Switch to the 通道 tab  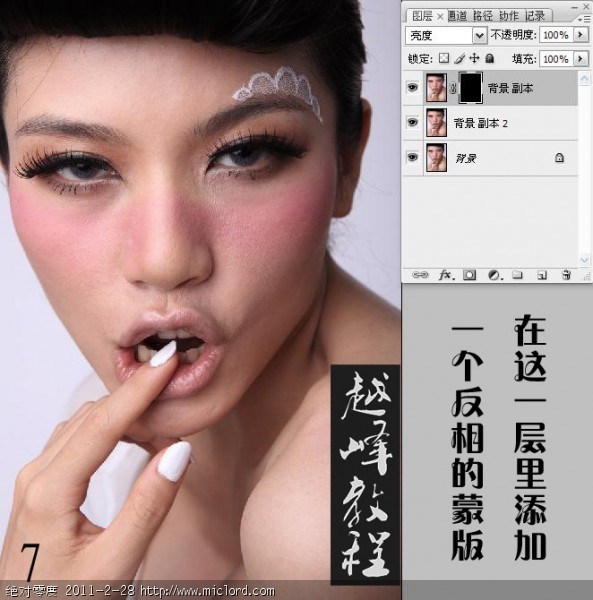(x=457, y=16)
